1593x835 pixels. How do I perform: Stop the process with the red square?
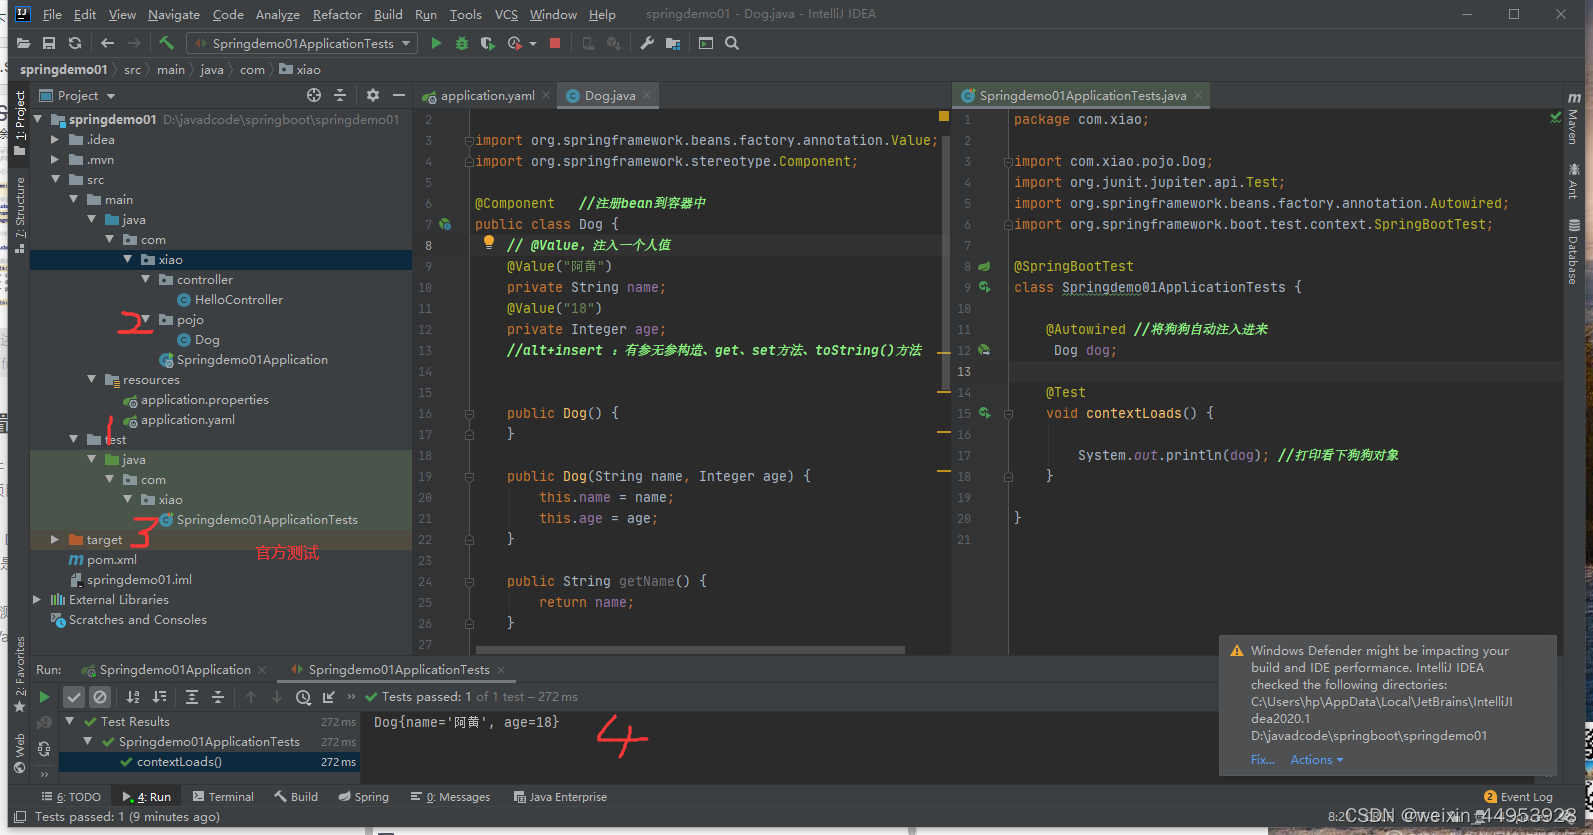point(555,44)
